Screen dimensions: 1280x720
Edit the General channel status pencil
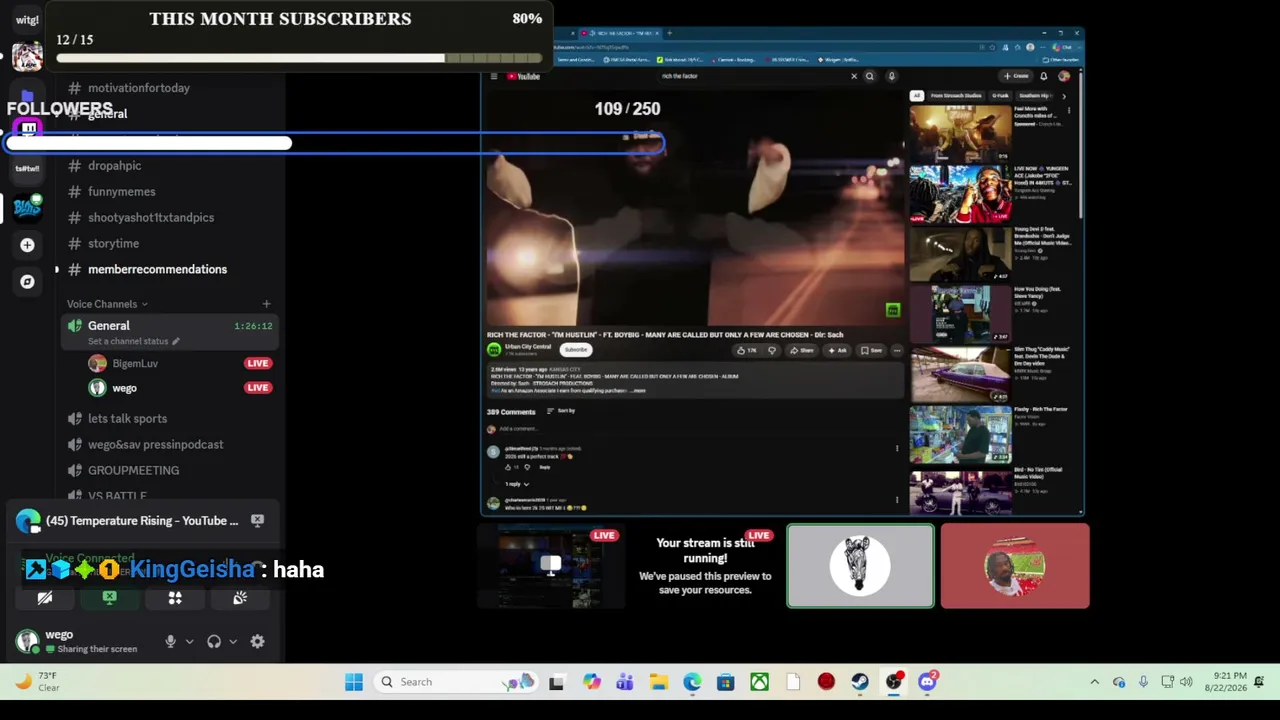point(175,342)
